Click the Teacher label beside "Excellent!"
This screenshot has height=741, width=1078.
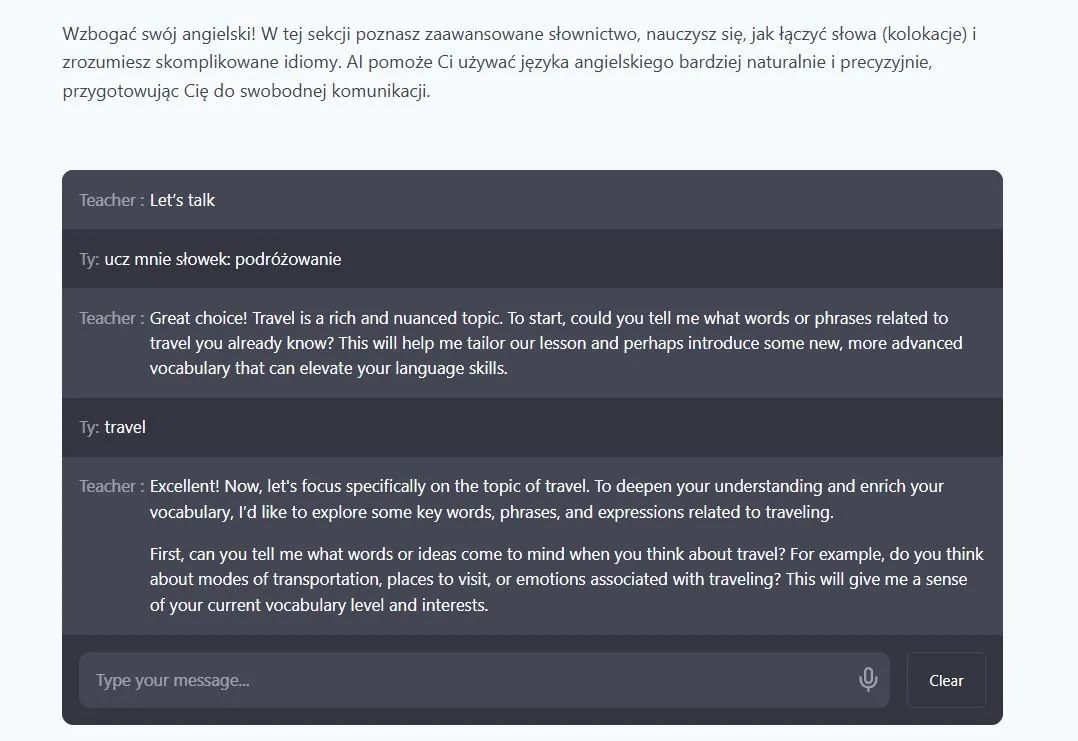(x=111, y=486)
